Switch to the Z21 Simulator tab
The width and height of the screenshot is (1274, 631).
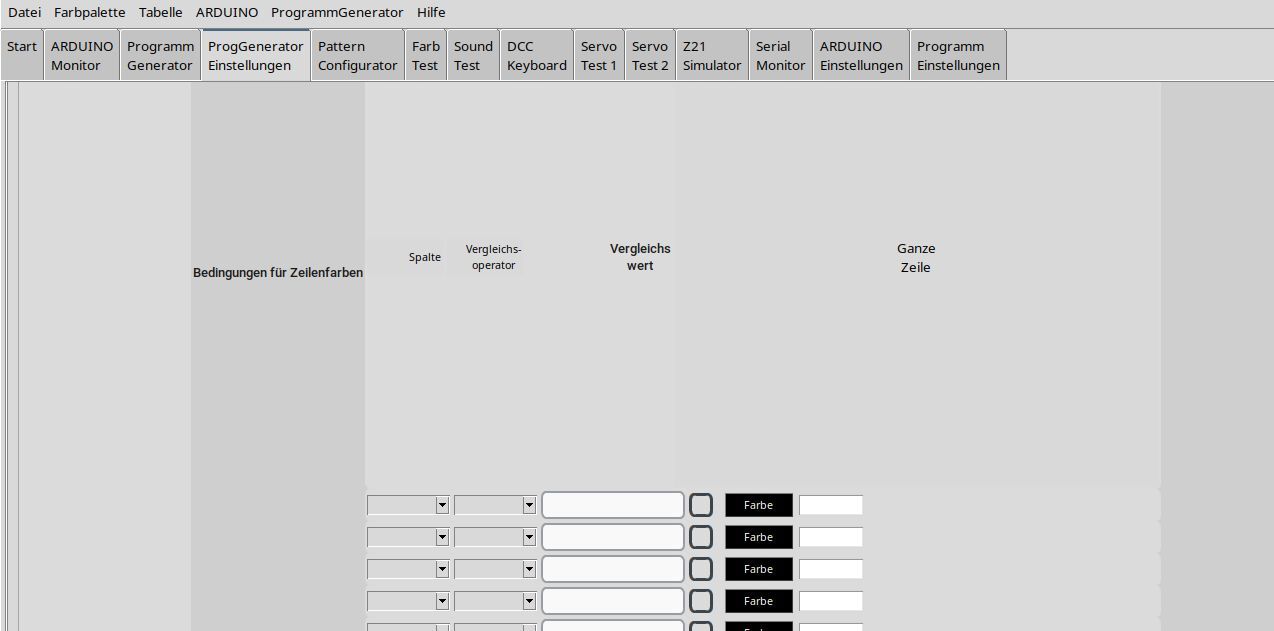click(711, 56)
